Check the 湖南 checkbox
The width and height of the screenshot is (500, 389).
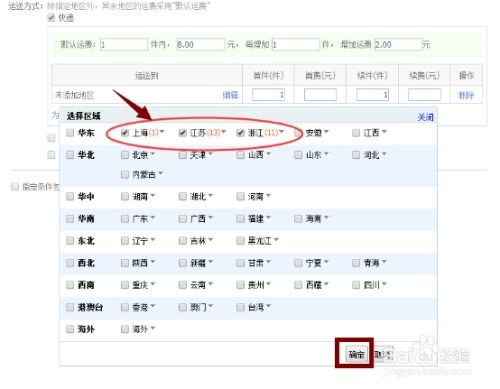click(125, 197)
